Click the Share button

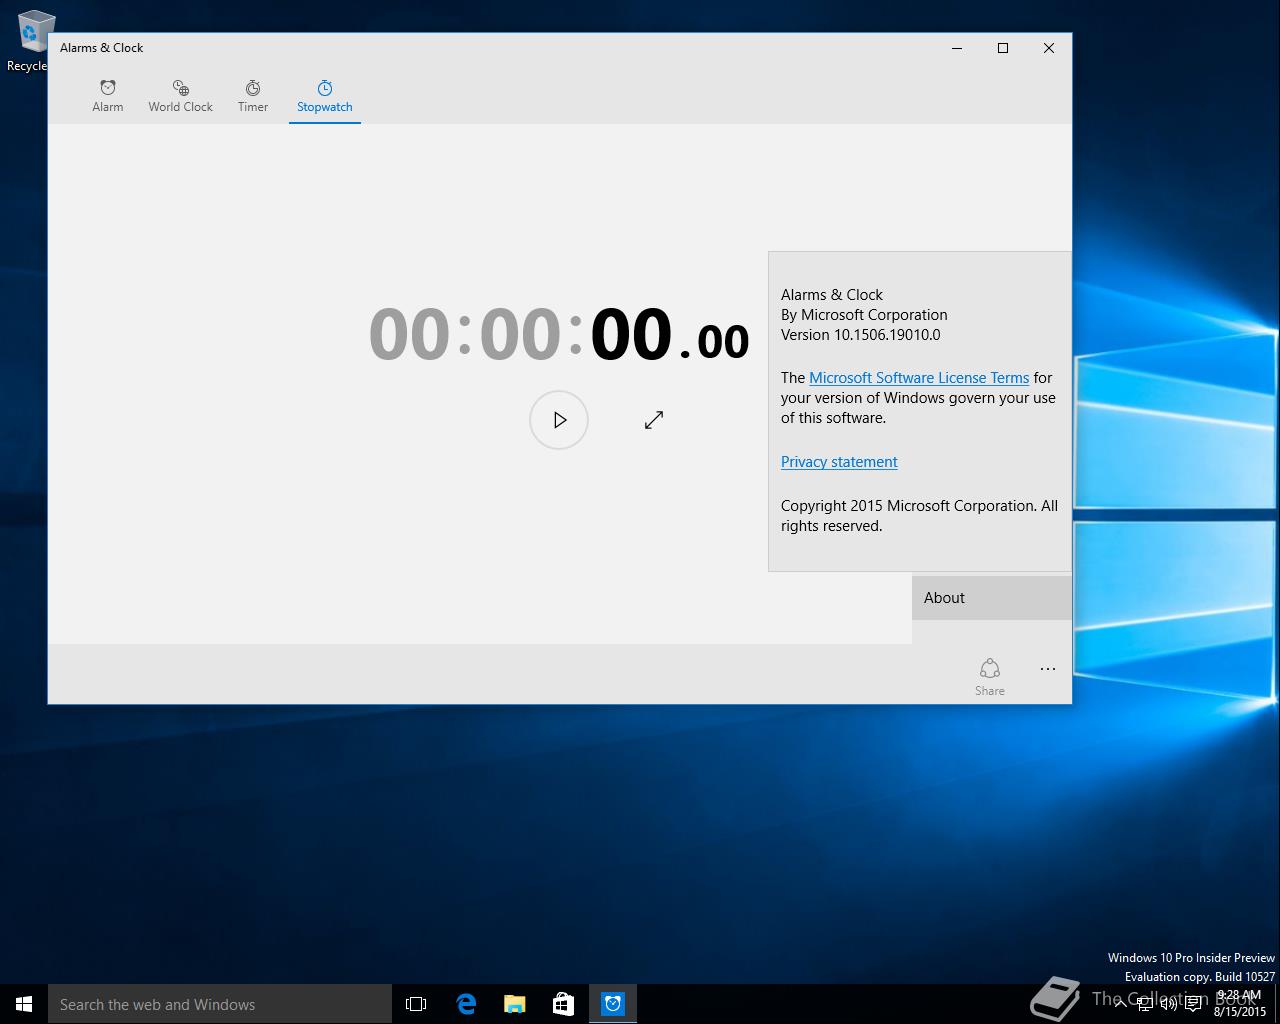[990, 676]
